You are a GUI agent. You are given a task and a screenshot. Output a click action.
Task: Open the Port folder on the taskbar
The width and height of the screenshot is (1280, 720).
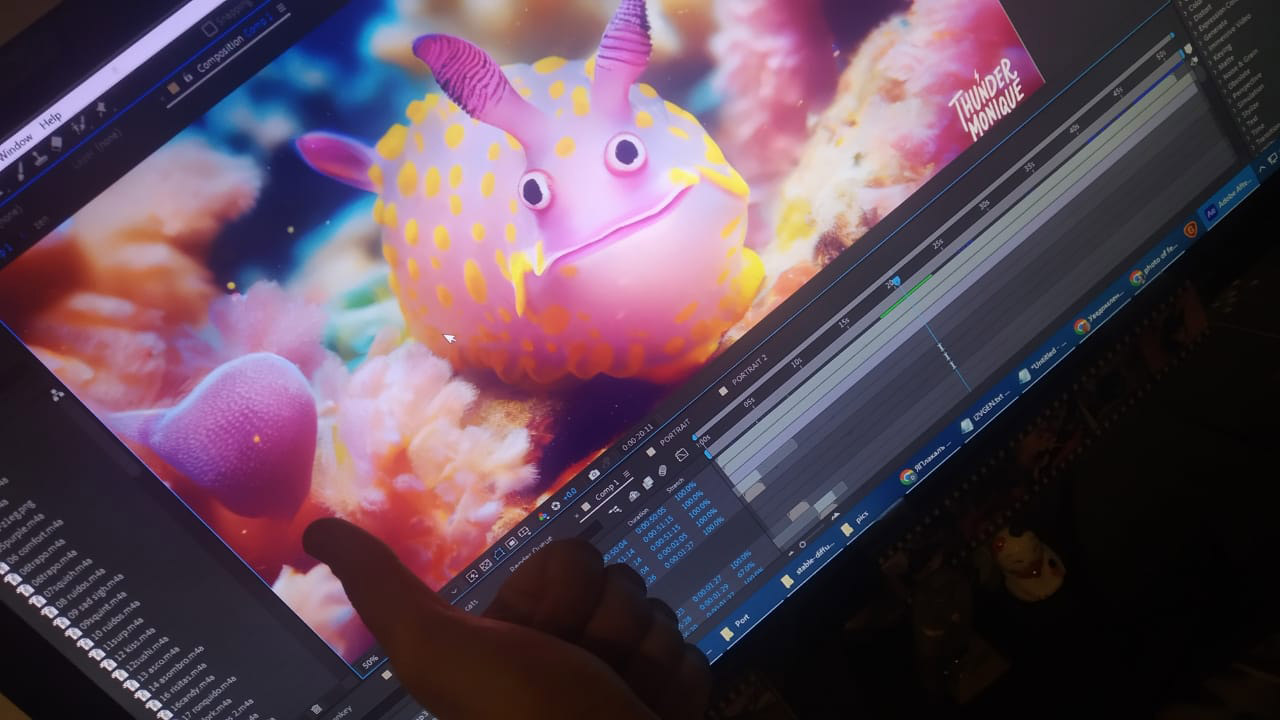click(x=735, y=626)
